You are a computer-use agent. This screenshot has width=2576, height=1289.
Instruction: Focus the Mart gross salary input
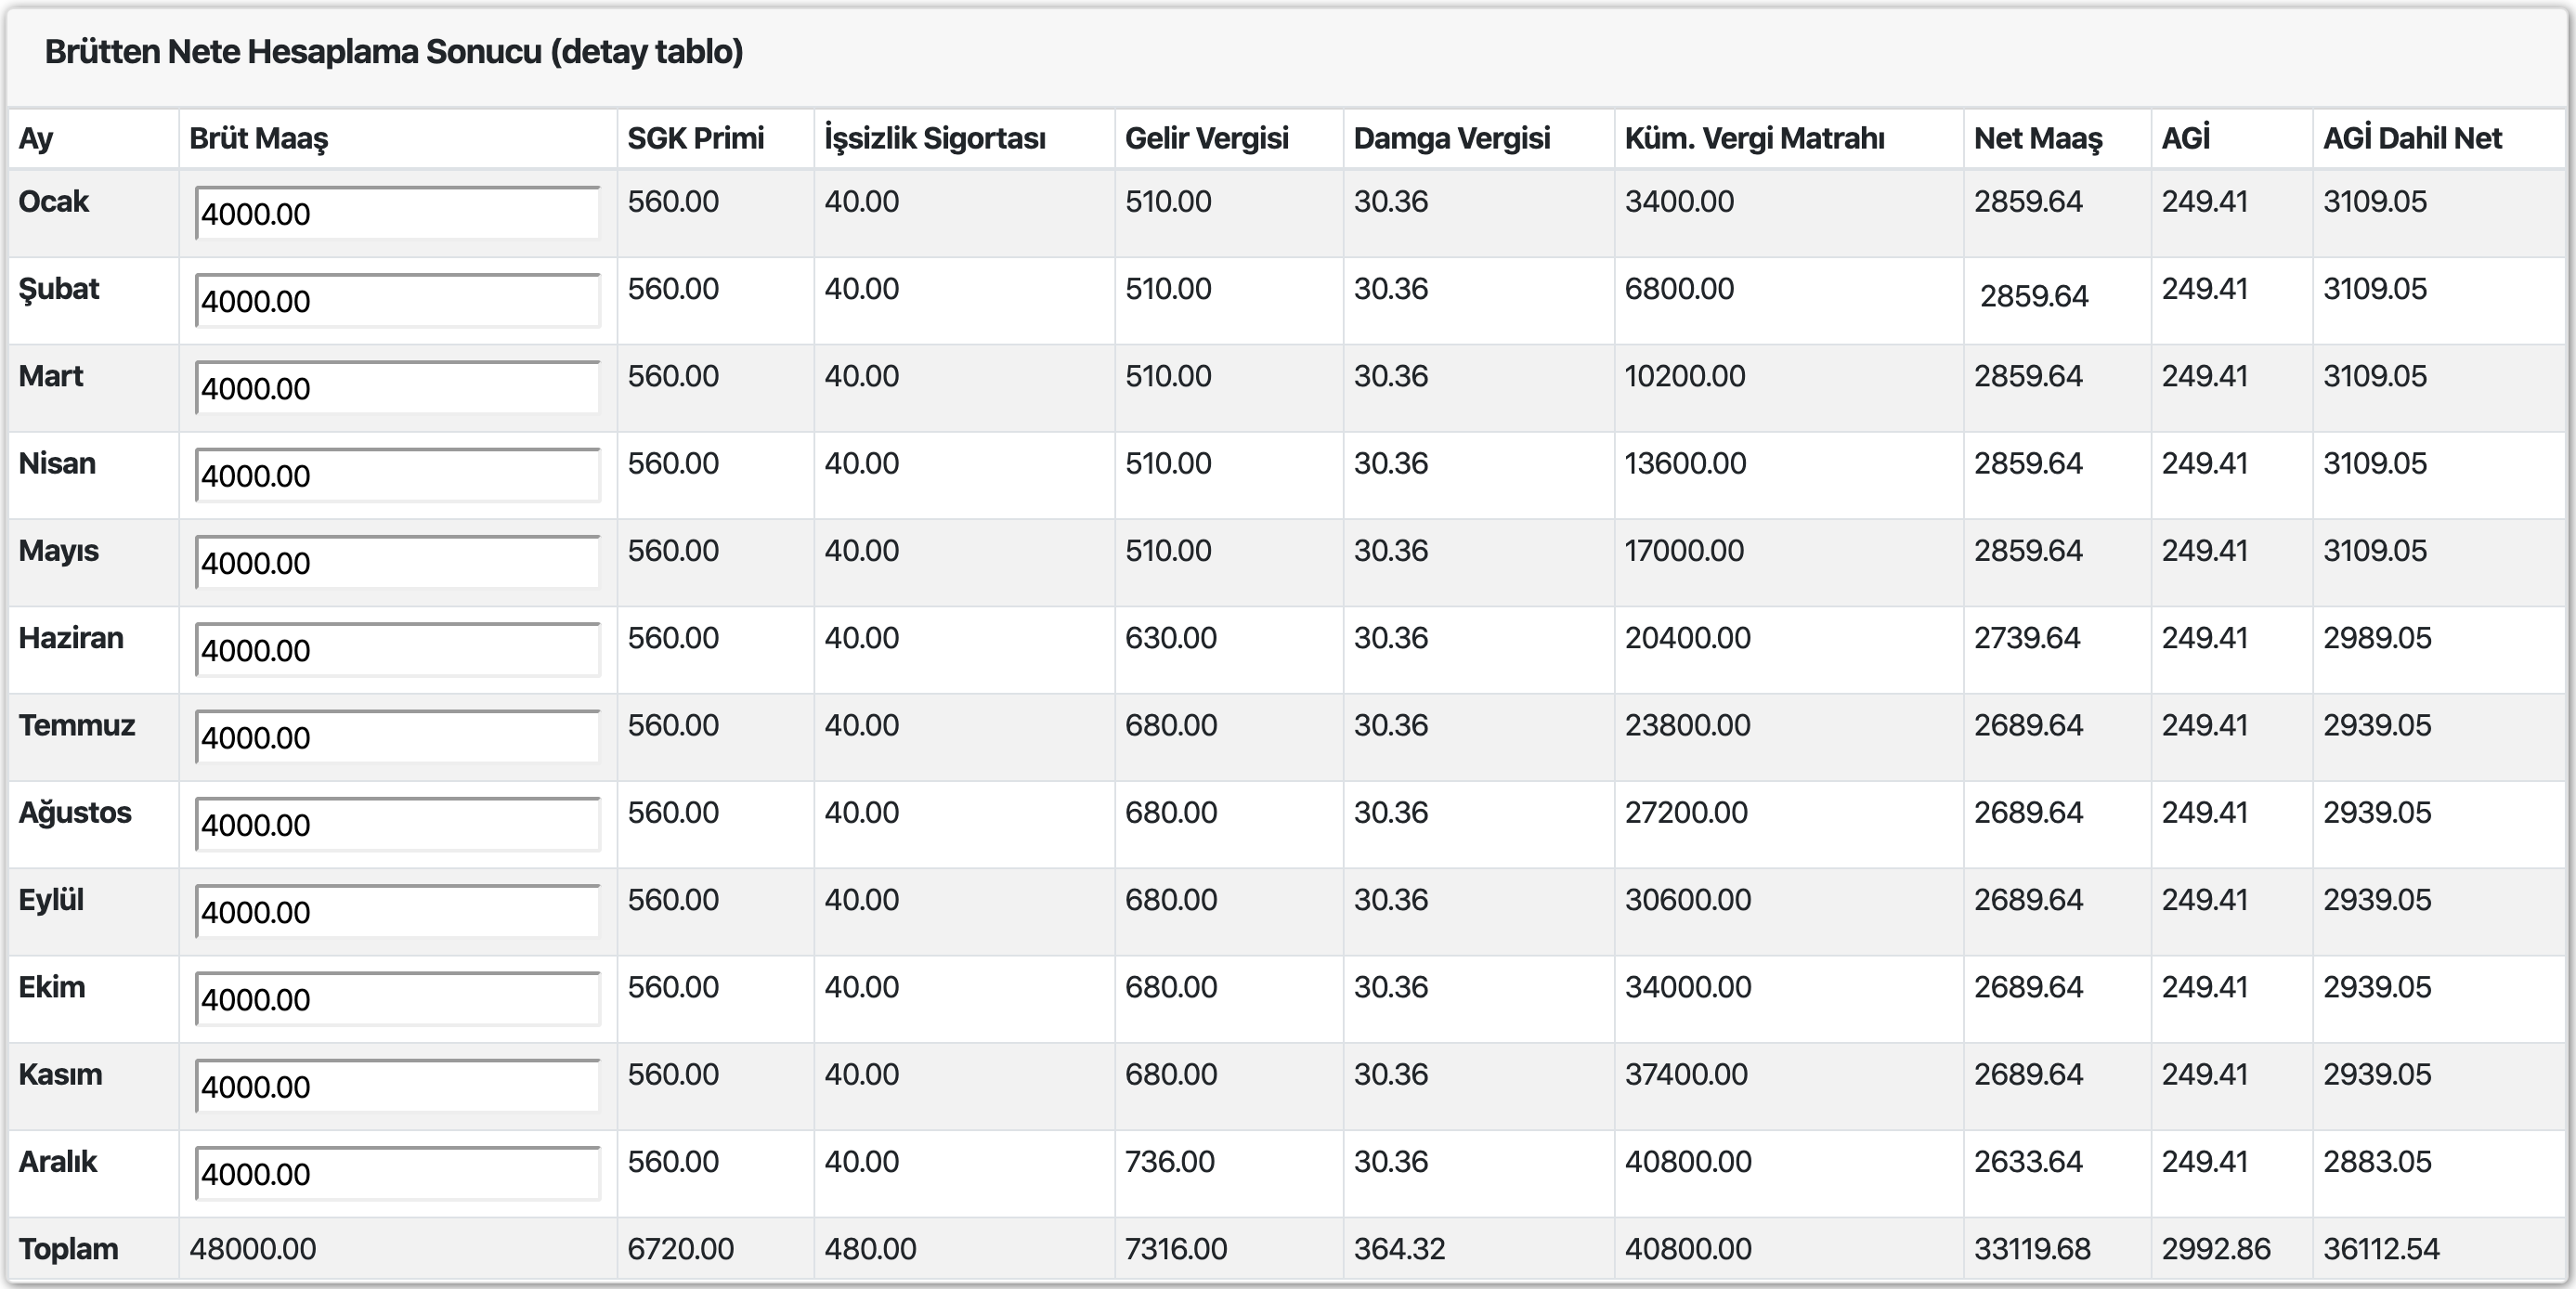point(398,388)
